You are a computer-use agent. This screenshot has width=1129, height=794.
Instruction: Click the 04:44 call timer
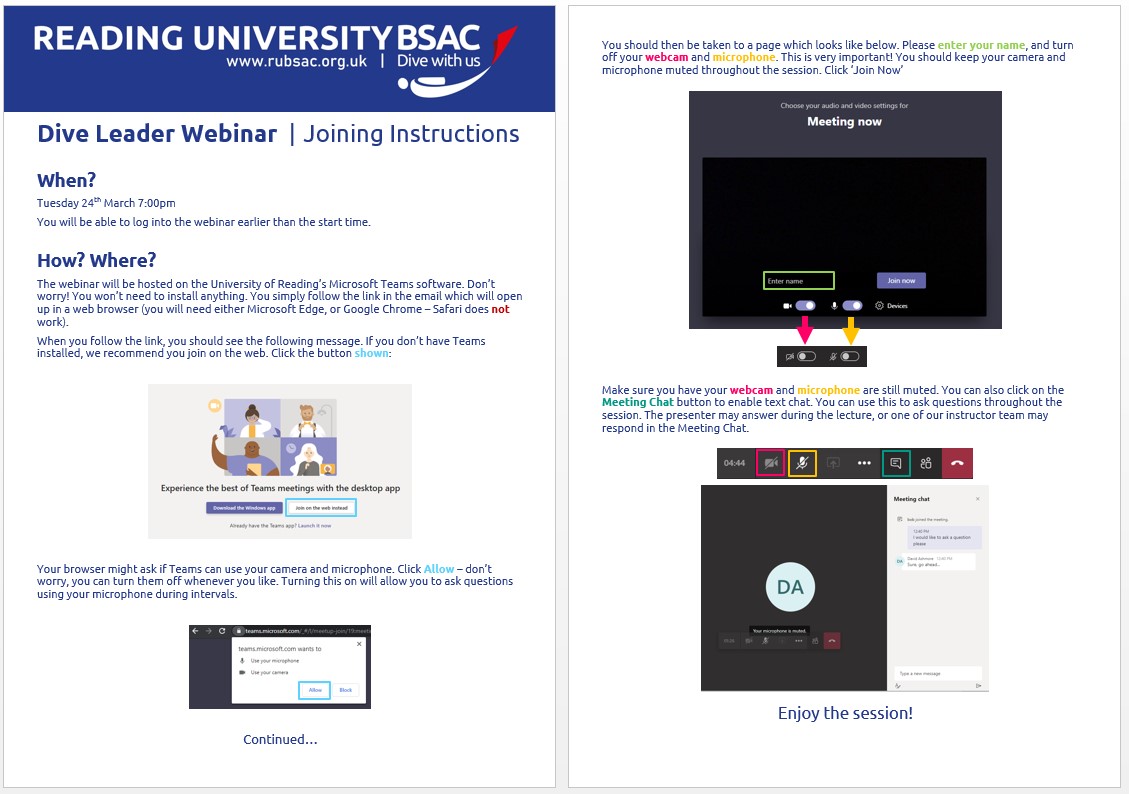[734, 464]
